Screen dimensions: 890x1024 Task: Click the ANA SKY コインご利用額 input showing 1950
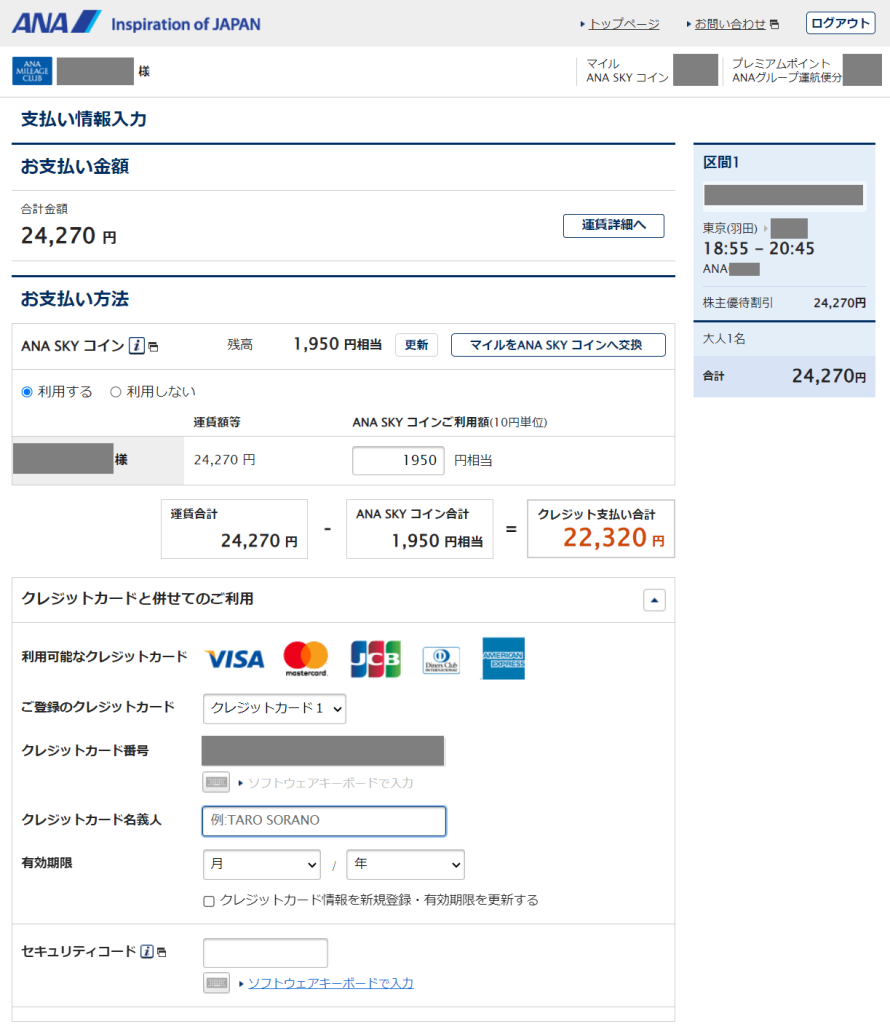(x=398, y=460)
